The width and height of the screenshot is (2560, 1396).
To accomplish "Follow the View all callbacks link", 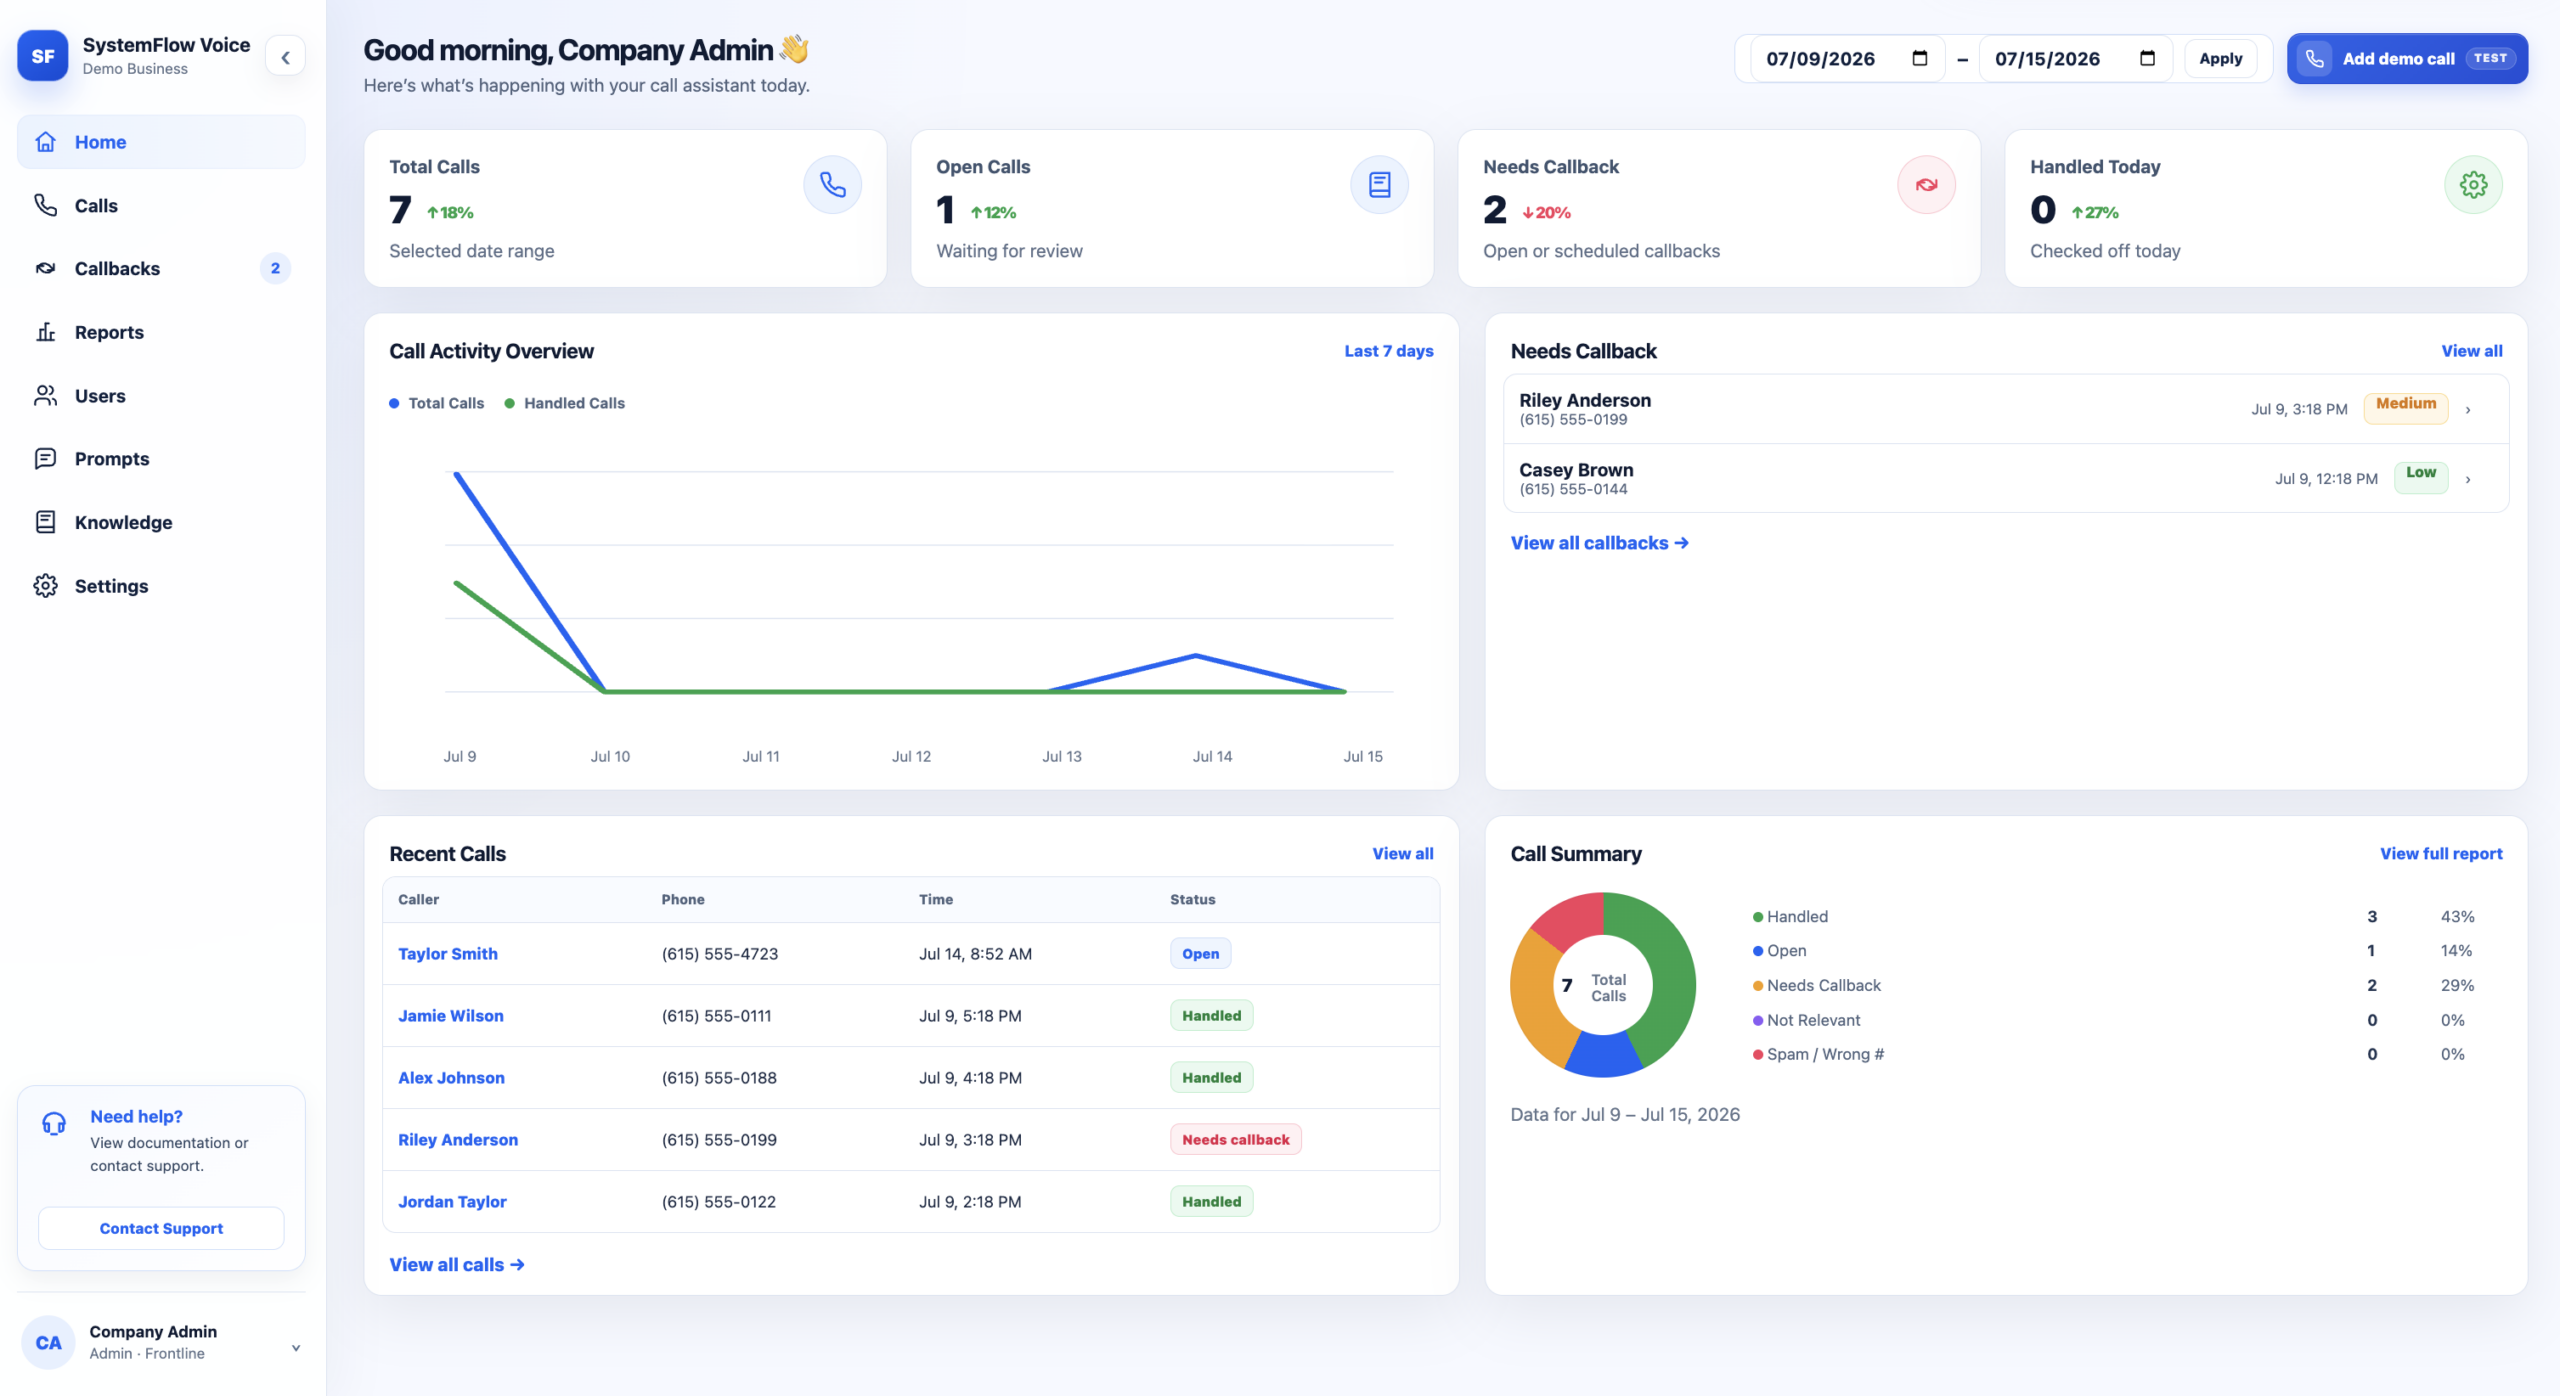I will pyautogui.click(x=1599, y=543).
